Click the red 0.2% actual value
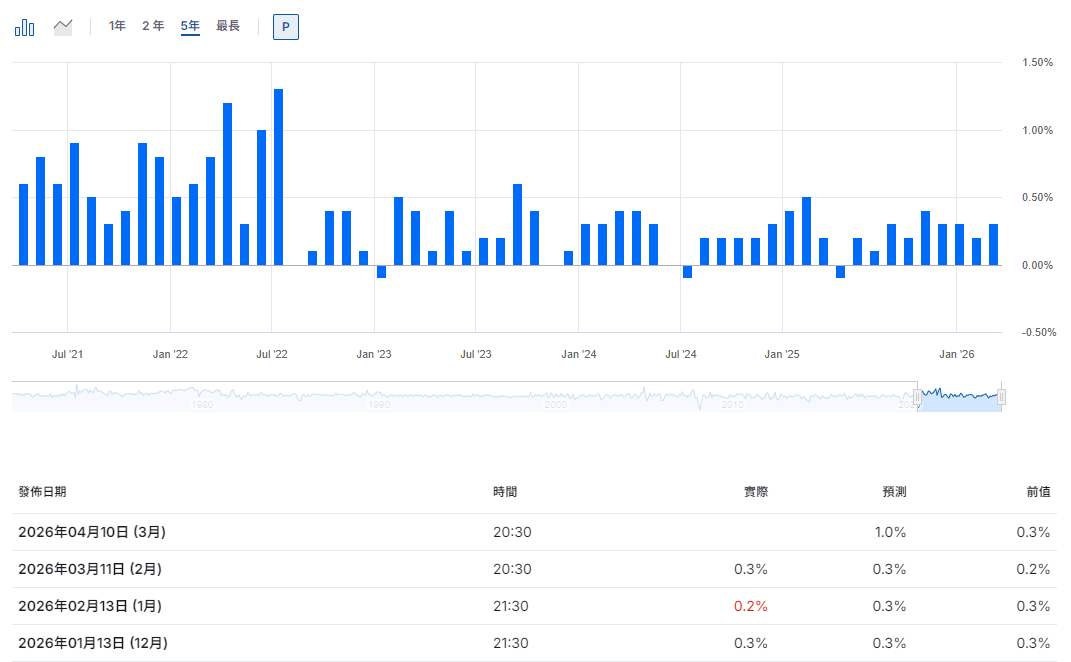Screen dimensions: 1071x662 click(751, 606)
